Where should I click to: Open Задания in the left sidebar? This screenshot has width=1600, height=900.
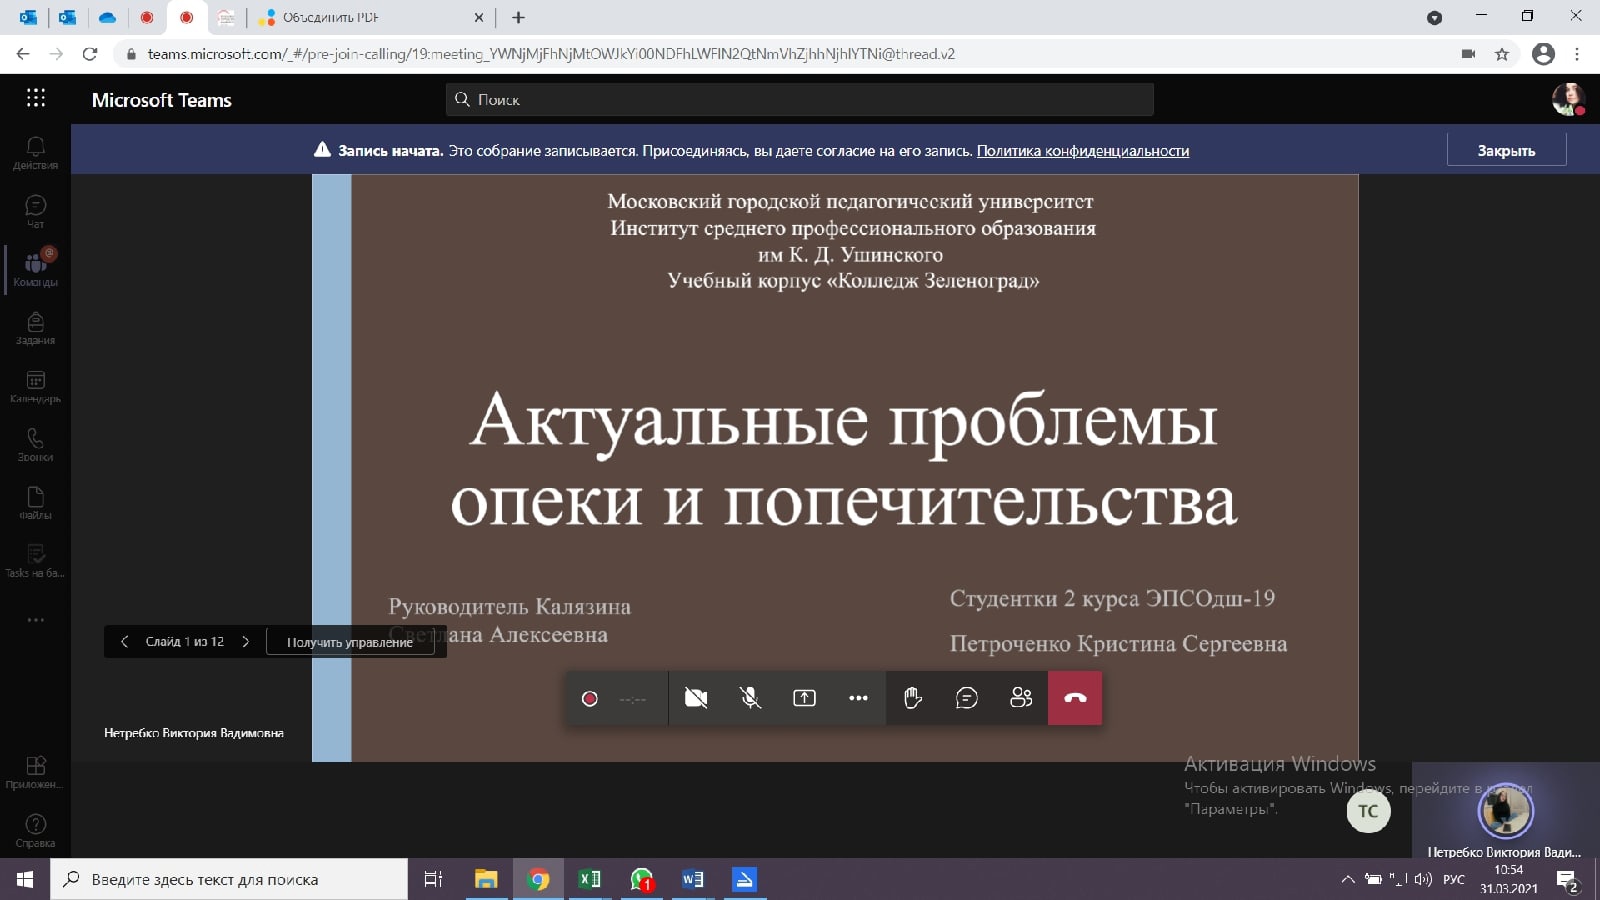[x=35, y=328]
